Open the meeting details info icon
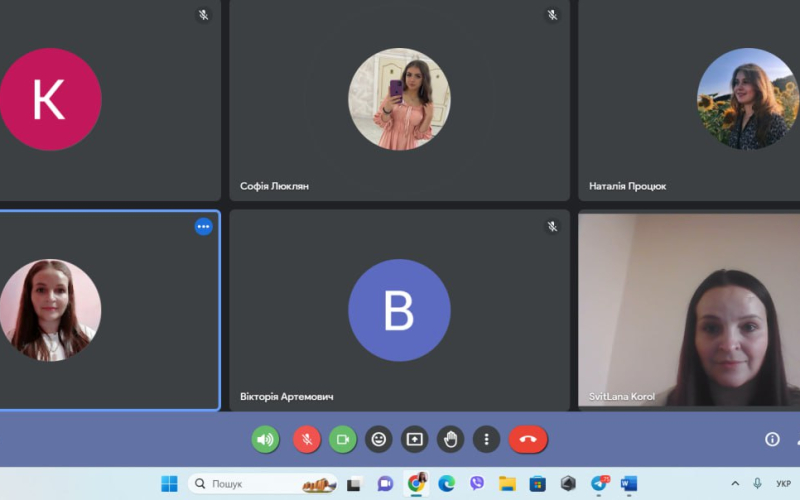This screenshot has height=500, width=800. 772,439
